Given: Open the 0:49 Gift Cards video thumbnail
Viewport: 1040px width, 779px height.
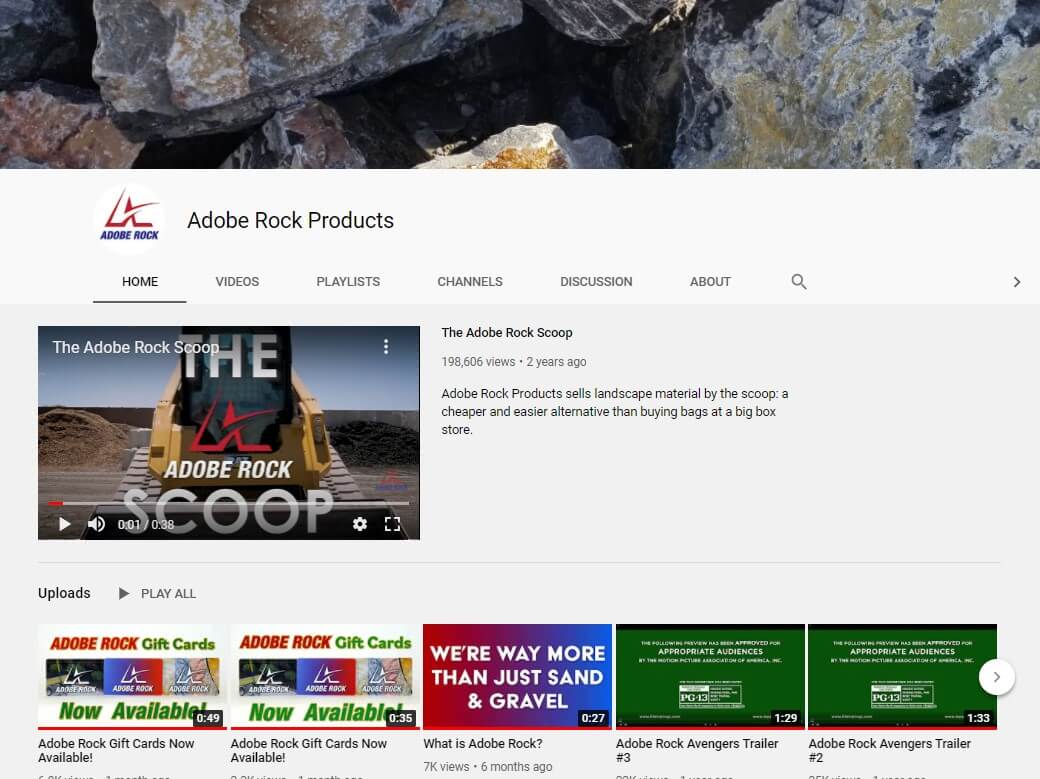Looking at the screenshot, I should tap(132, 676).
